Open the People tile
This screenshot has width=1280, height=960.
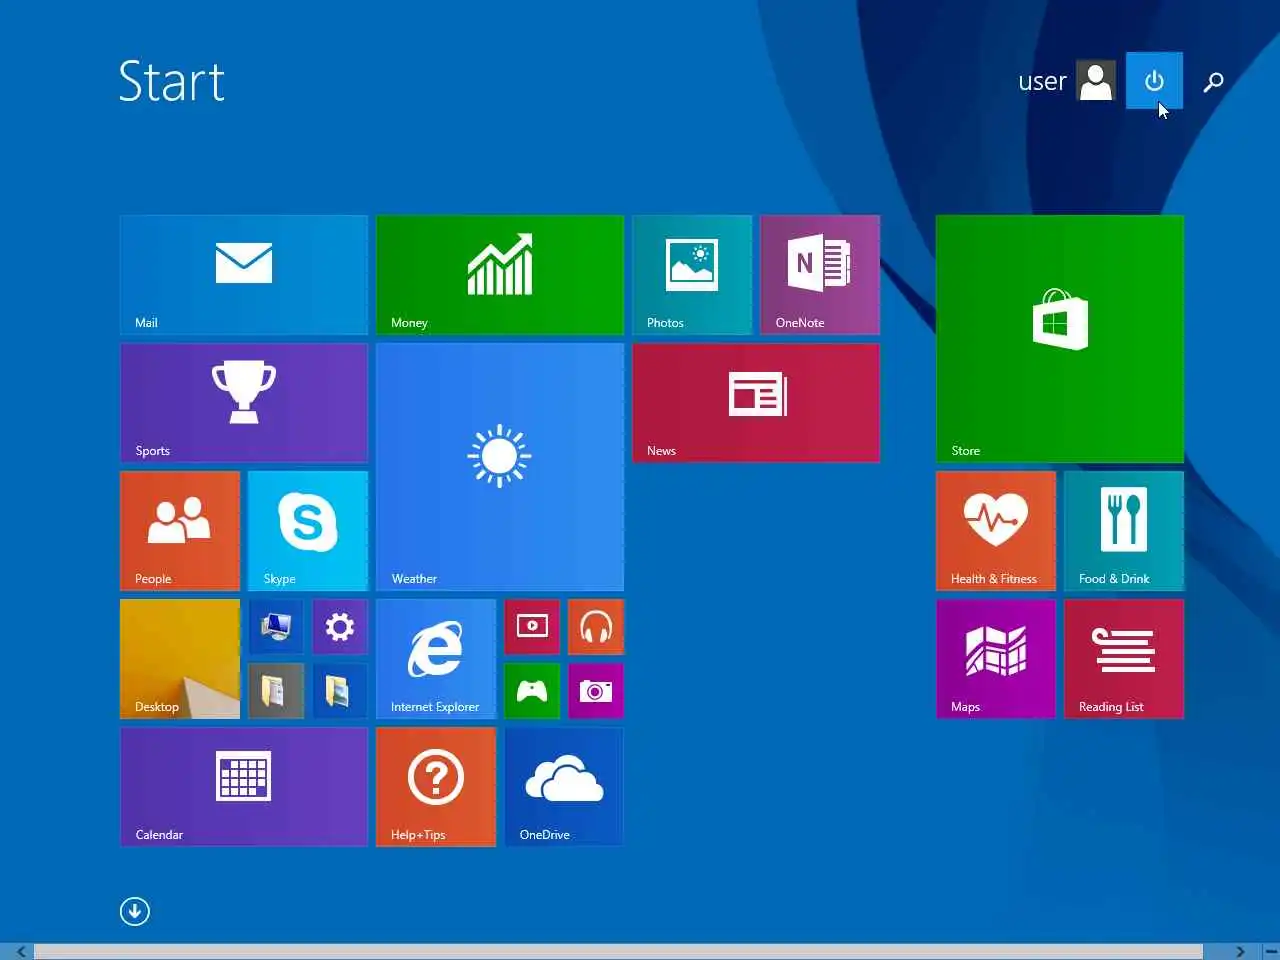[x=180, y=531]
